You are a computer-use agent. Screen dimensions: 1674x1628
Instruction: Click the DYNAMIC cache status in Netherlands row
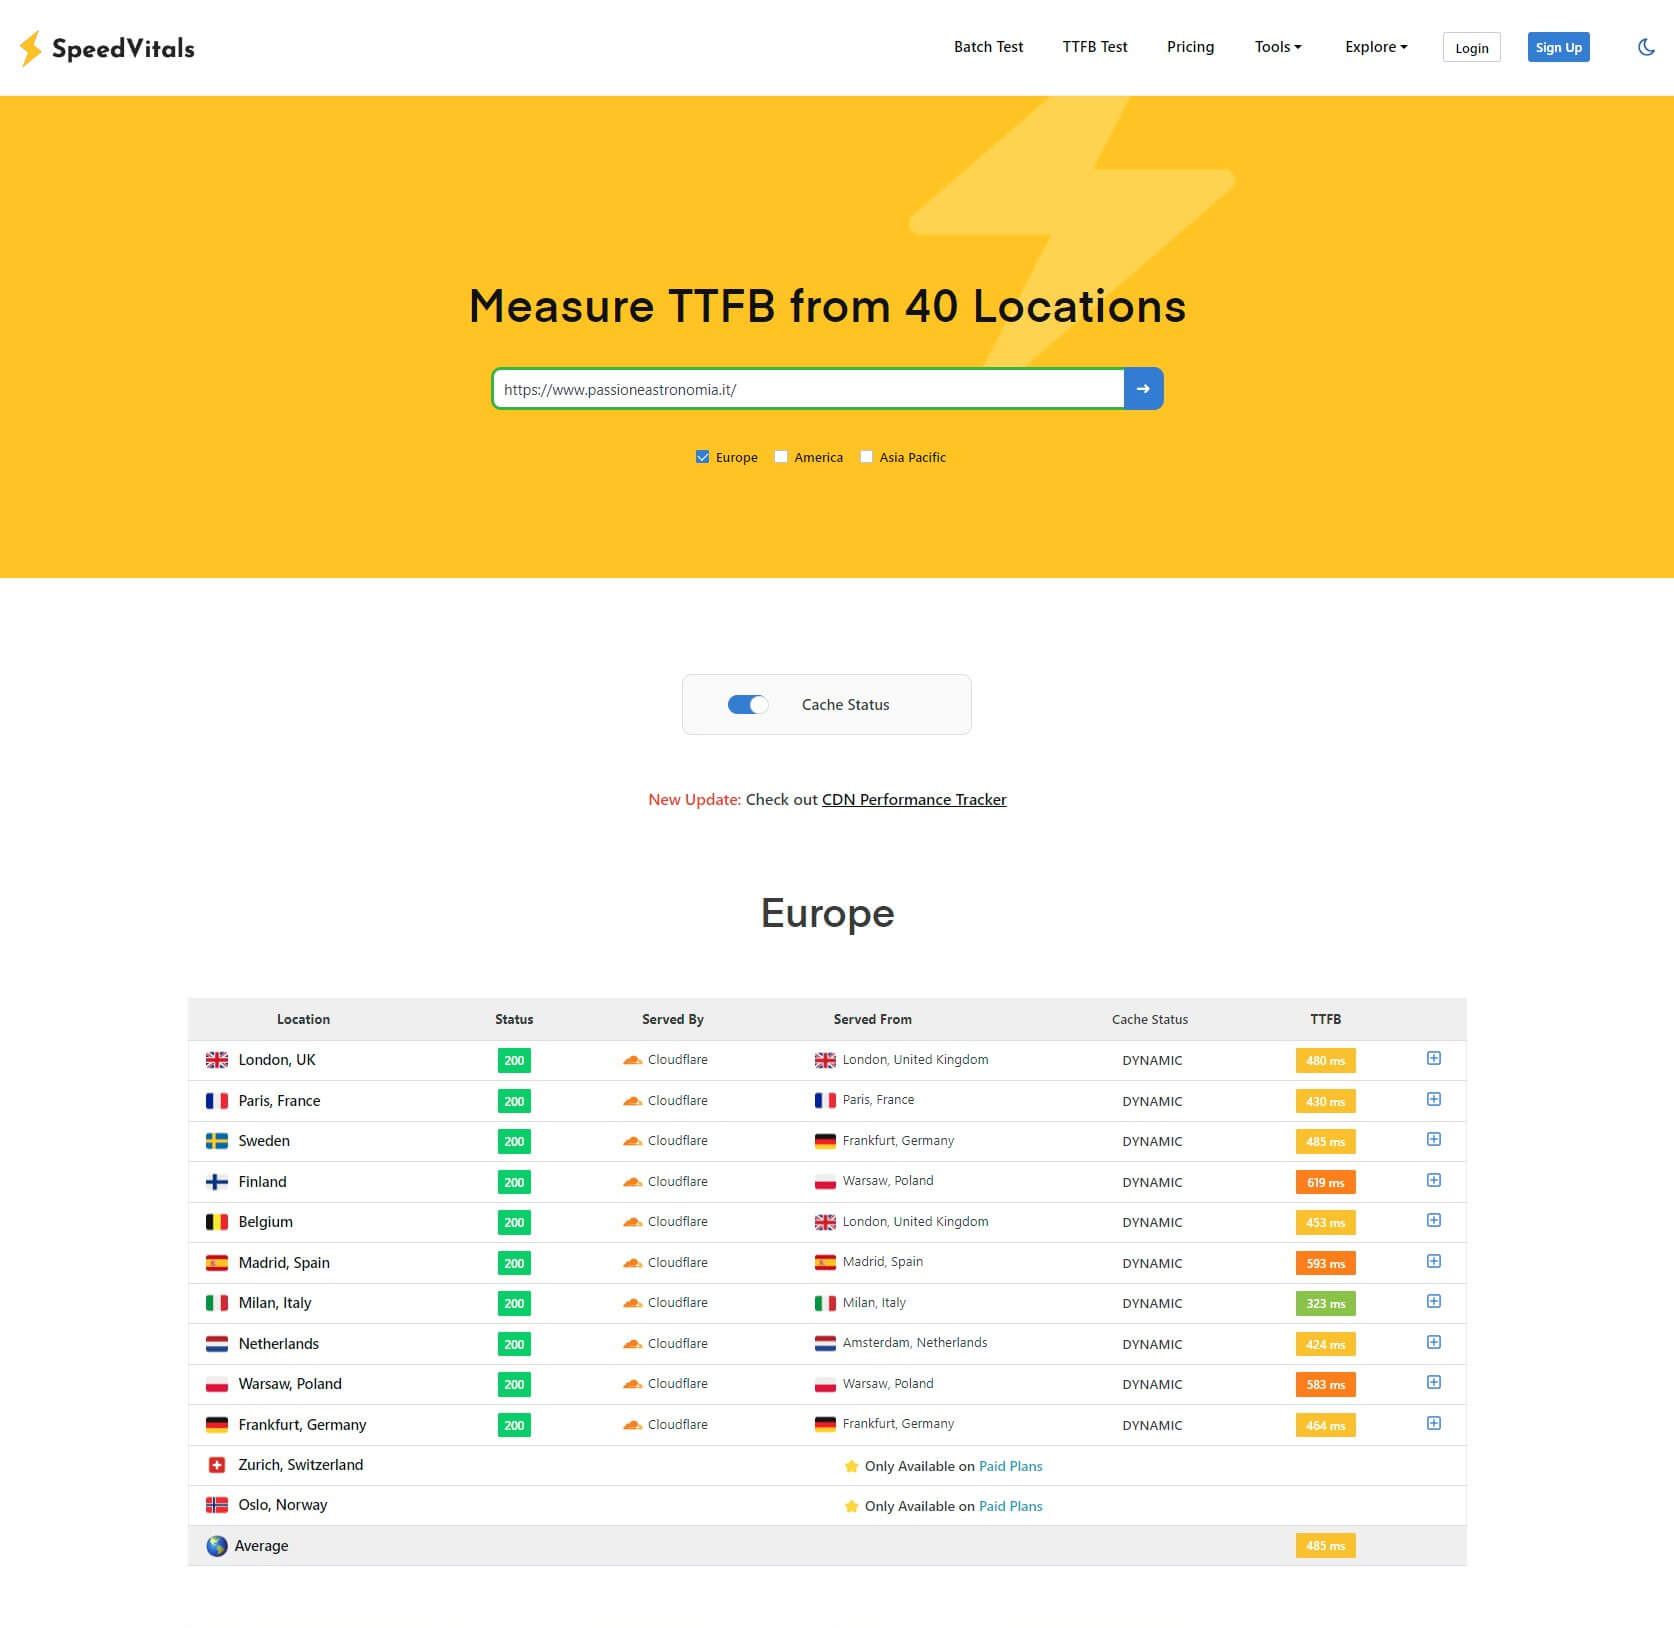(1152, 1344)
